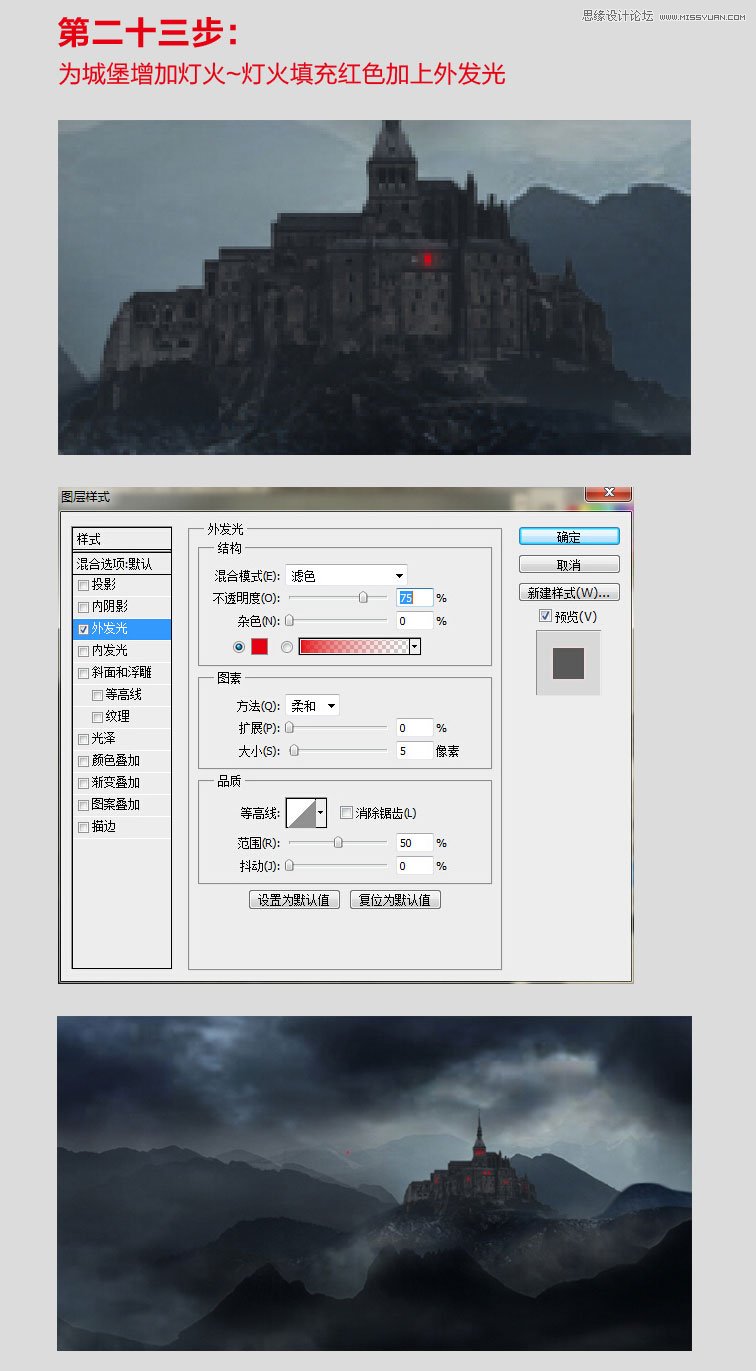Screen dimensions: 756x1371
Task: Click the 不透明度 opacity value field
Action: (x=414, y=597)
